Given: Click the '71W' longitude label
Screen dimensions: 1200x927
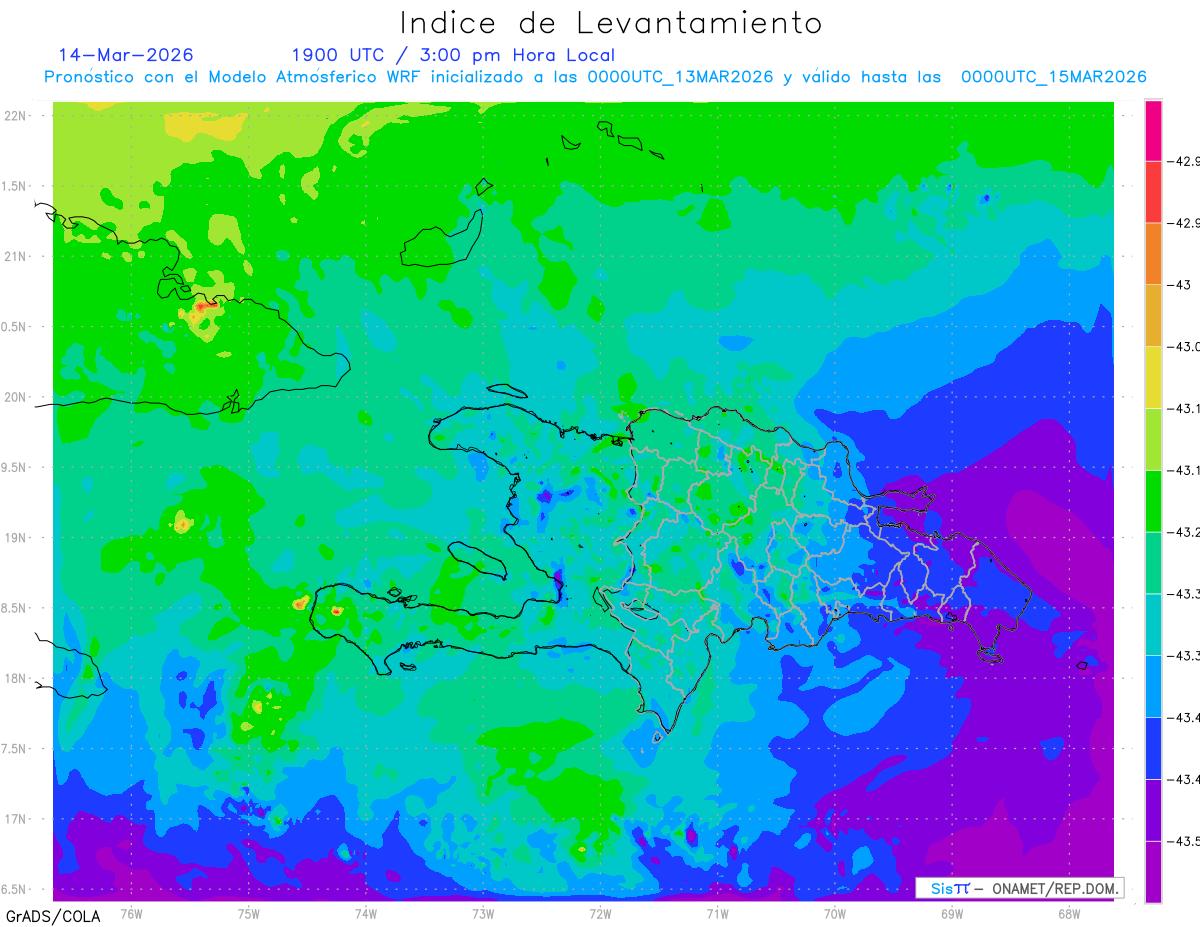Looking at the screenshot, I should pos(717,912).
